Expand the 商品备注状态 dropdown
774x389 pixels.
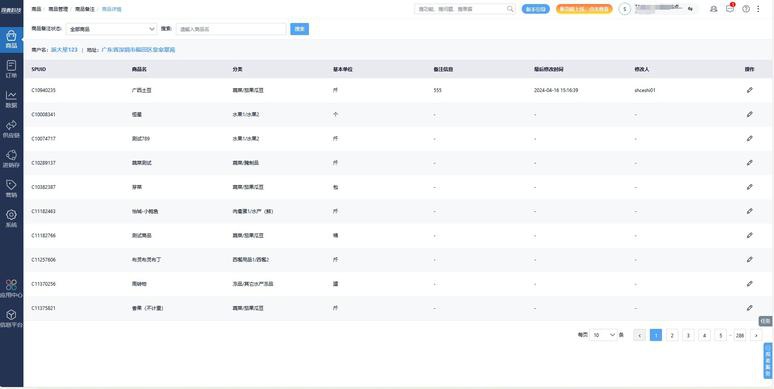click(111, 29)
